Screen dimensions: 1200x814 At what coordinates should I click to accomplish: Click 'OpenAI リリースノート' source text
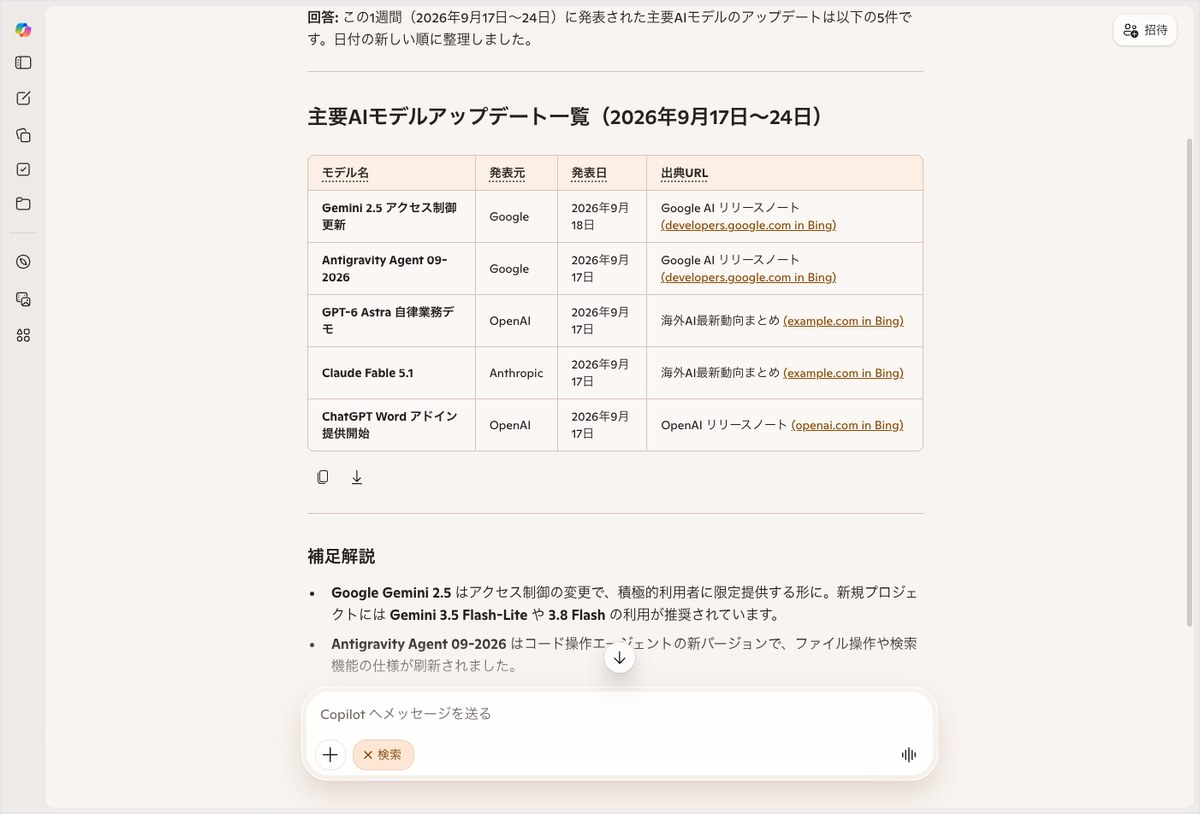click(x=724, y=425)
